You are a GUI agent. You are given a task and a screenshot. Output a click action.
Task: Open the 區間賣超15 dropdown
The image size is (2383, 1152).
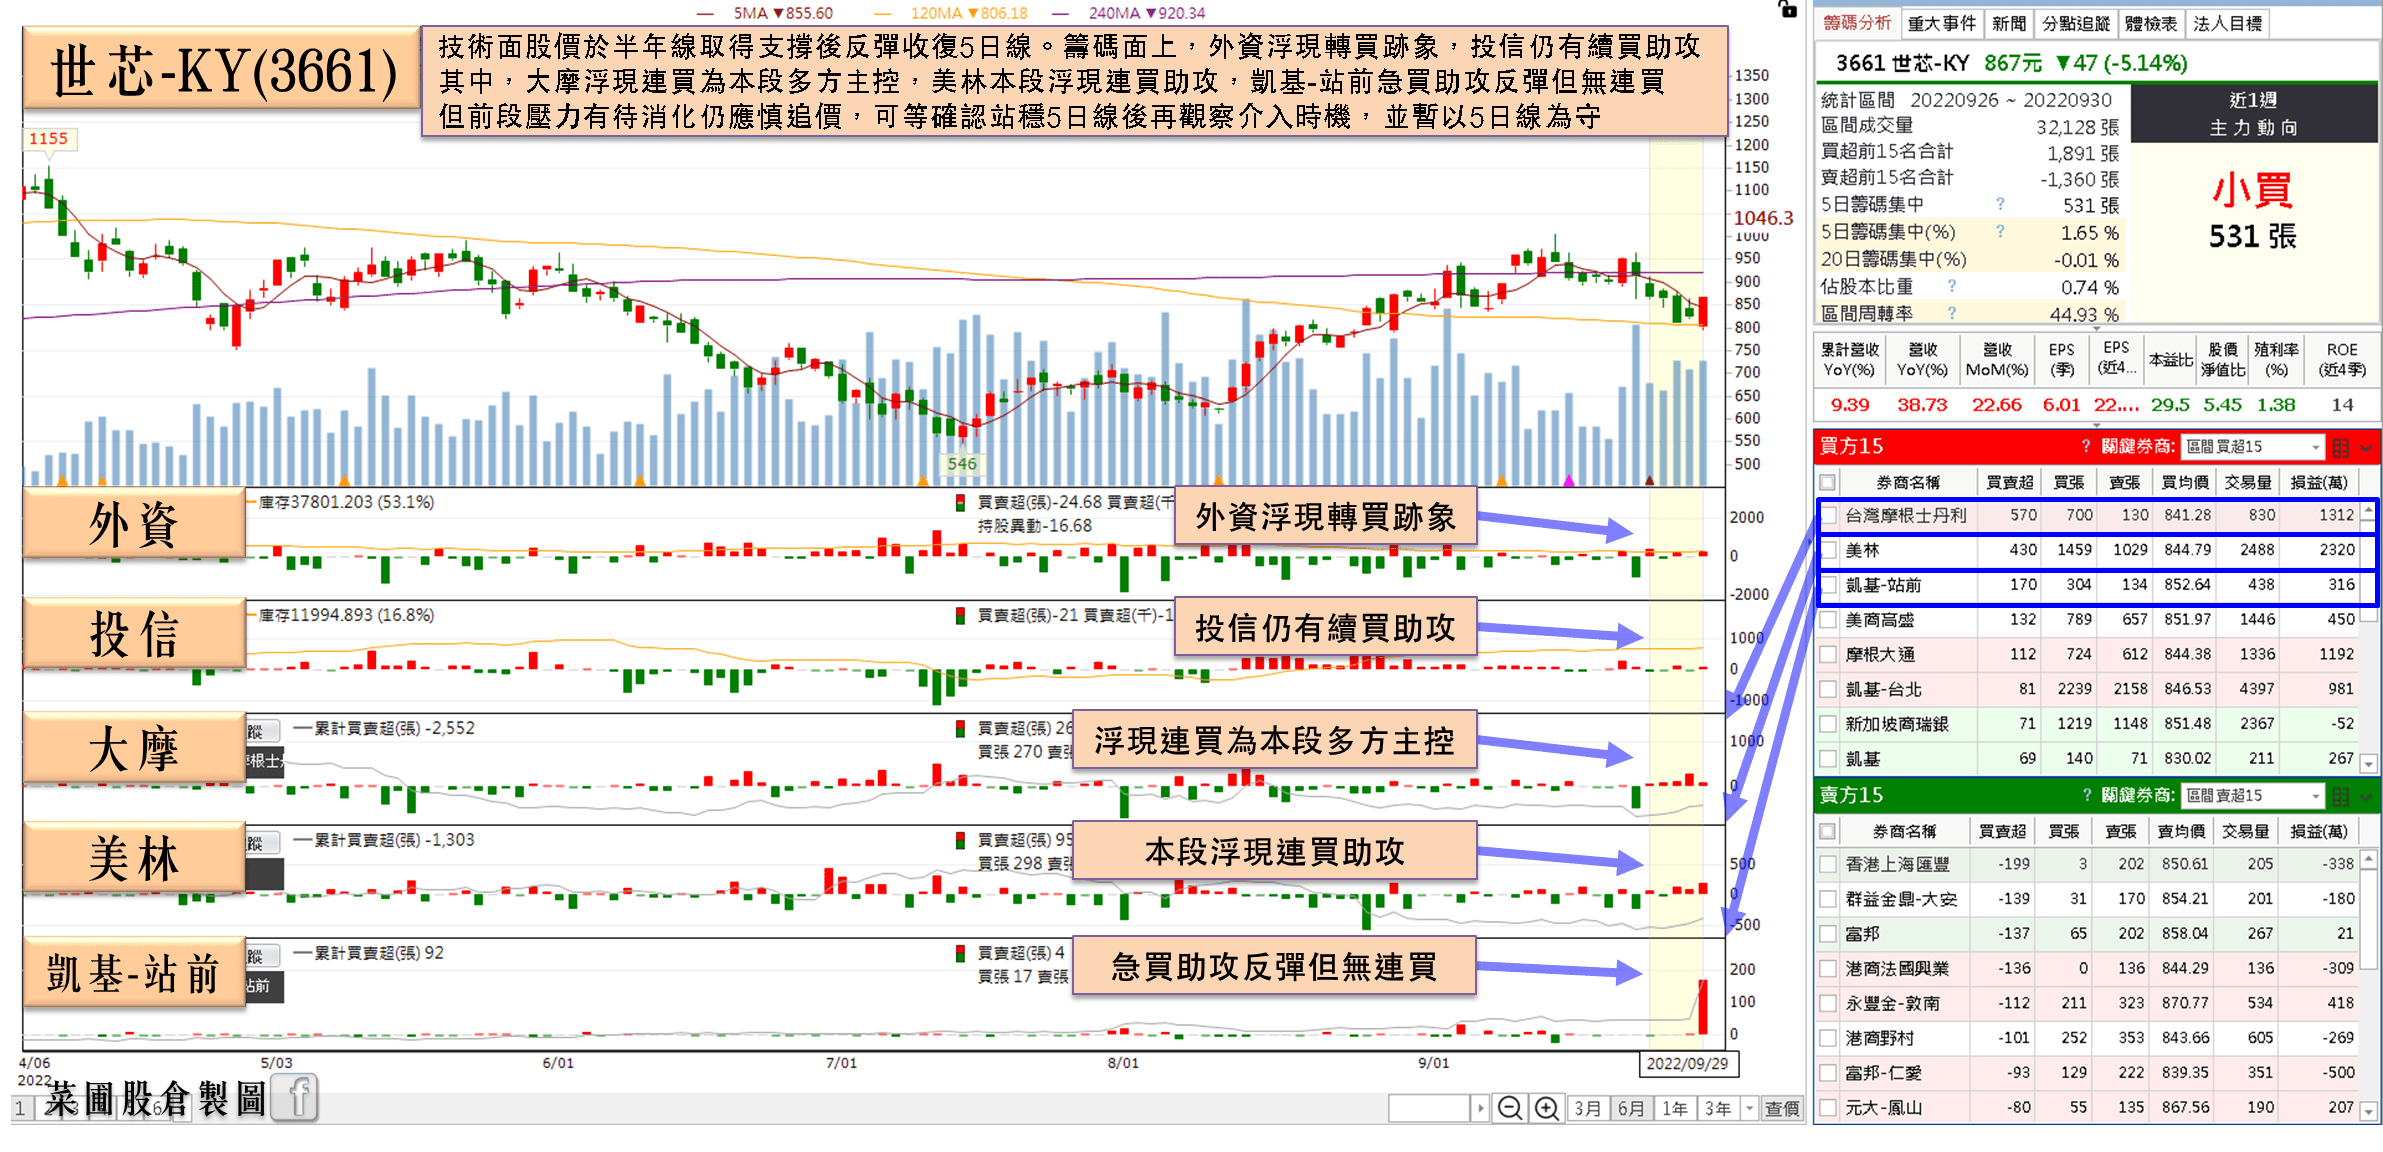point(2252,796)
